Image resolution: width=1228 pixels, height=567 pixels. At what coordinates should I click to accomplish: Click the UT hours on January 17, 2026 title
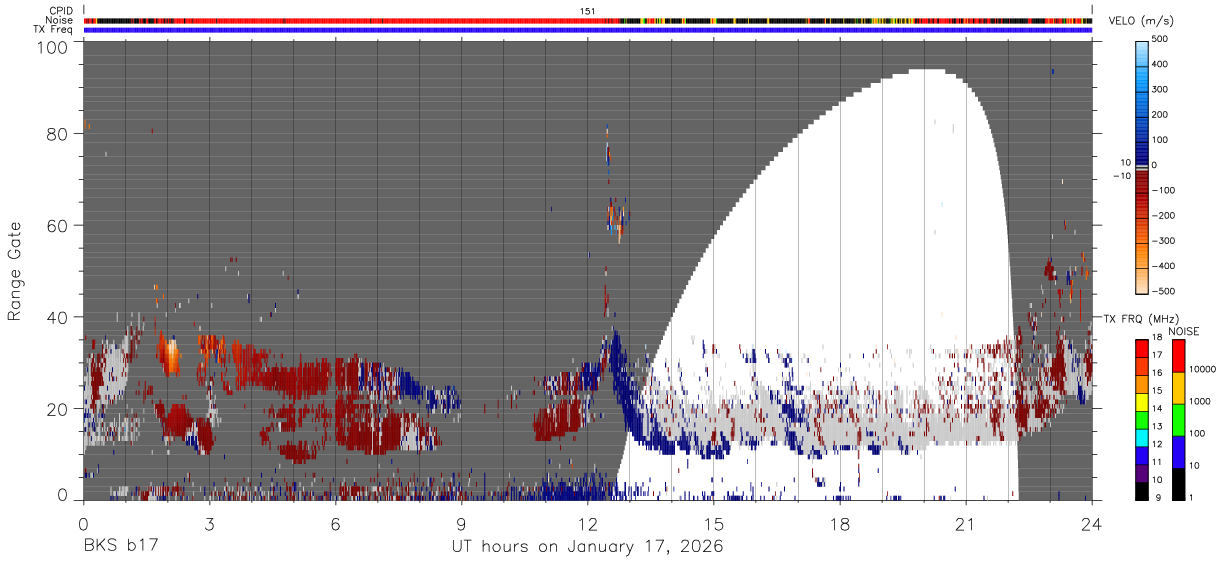pos(588,548)
